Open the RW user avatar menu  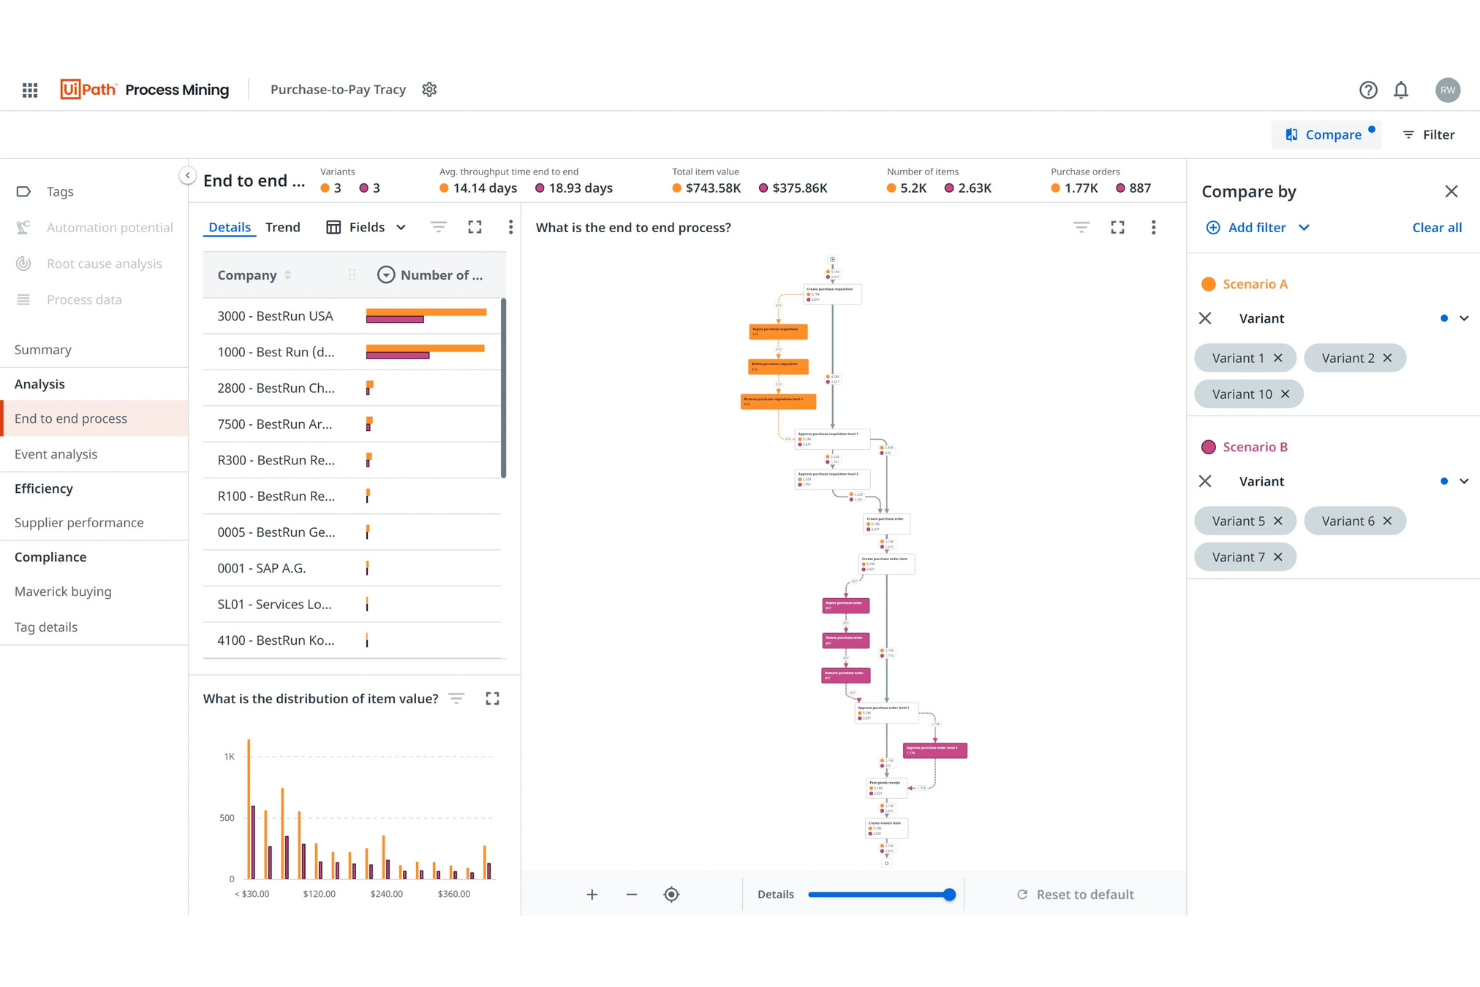[x=1447, y=90]
